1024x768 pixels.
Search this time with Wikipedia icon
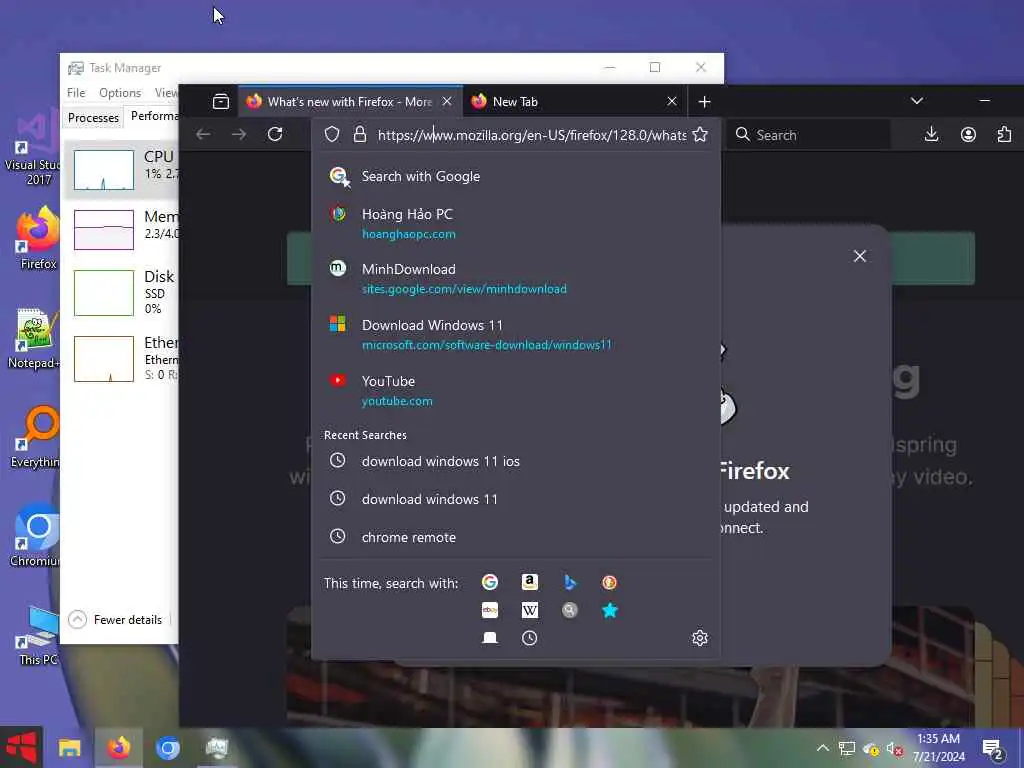[x=530, y=610]
